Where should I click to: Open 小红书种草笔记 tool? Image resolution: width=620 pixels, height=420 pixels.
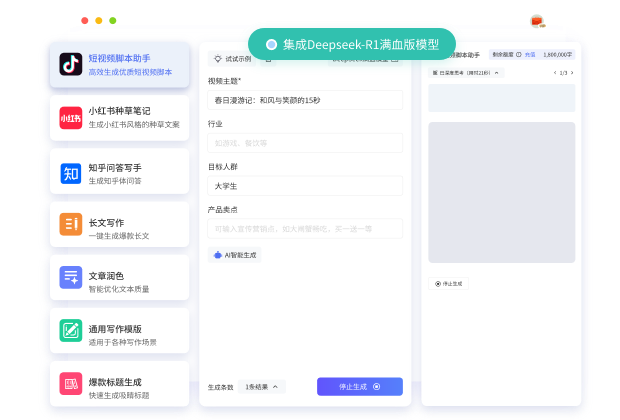click(119, 118)
